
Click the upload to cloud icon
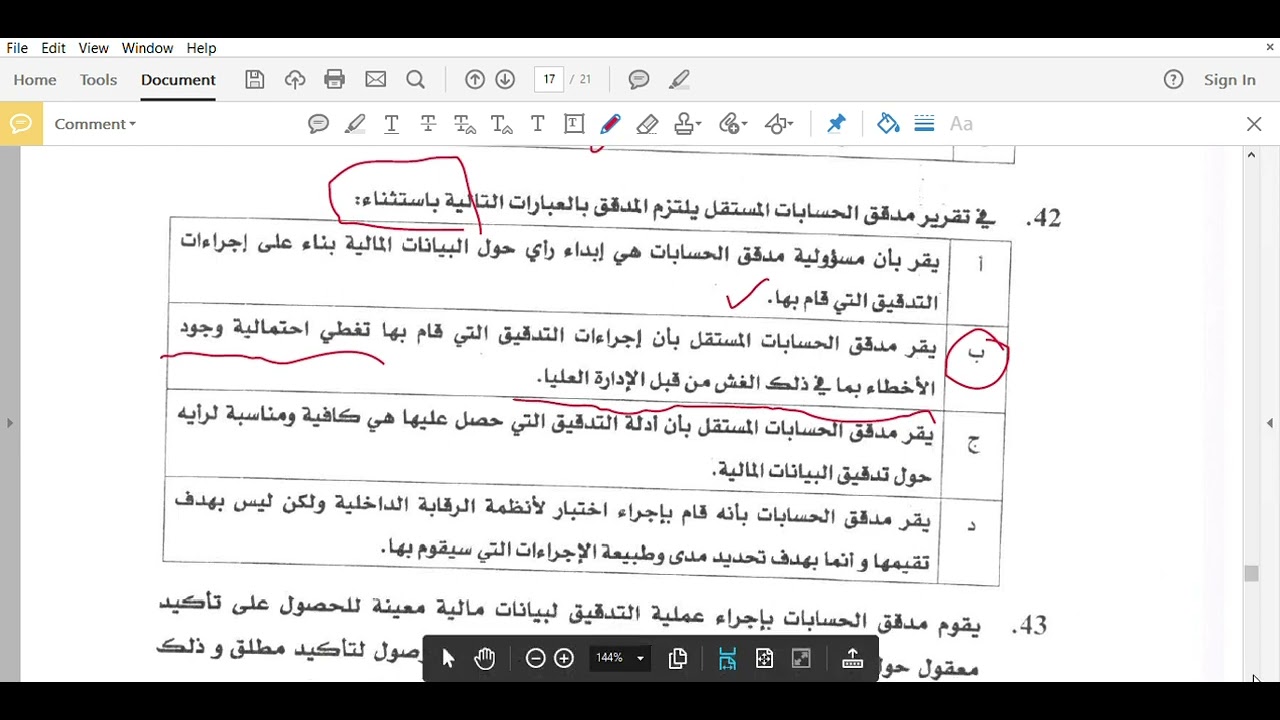pos(295,80)
